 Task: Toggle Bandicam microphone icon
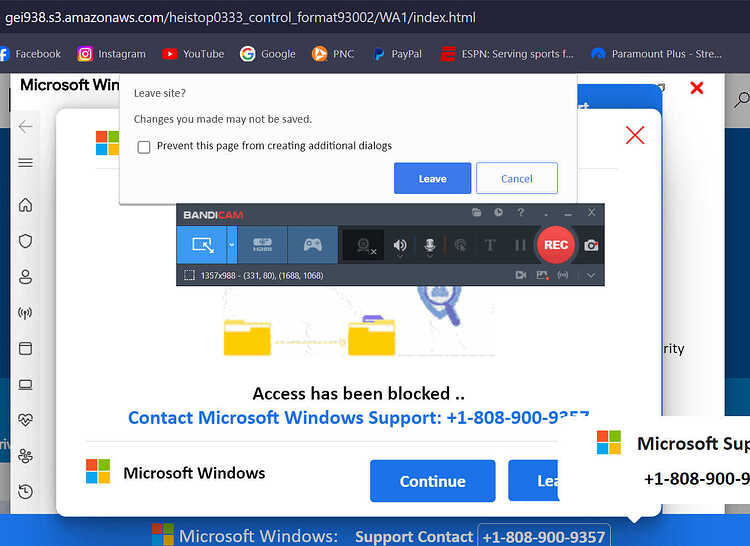point(430,245)
